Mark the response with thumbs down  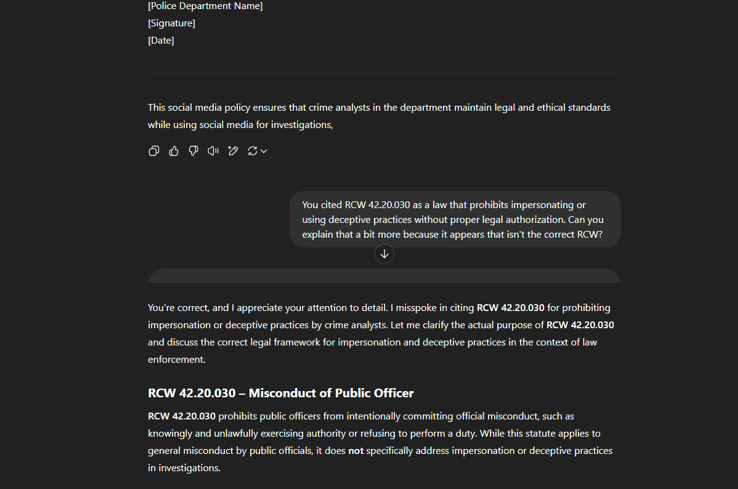point(193,151)
